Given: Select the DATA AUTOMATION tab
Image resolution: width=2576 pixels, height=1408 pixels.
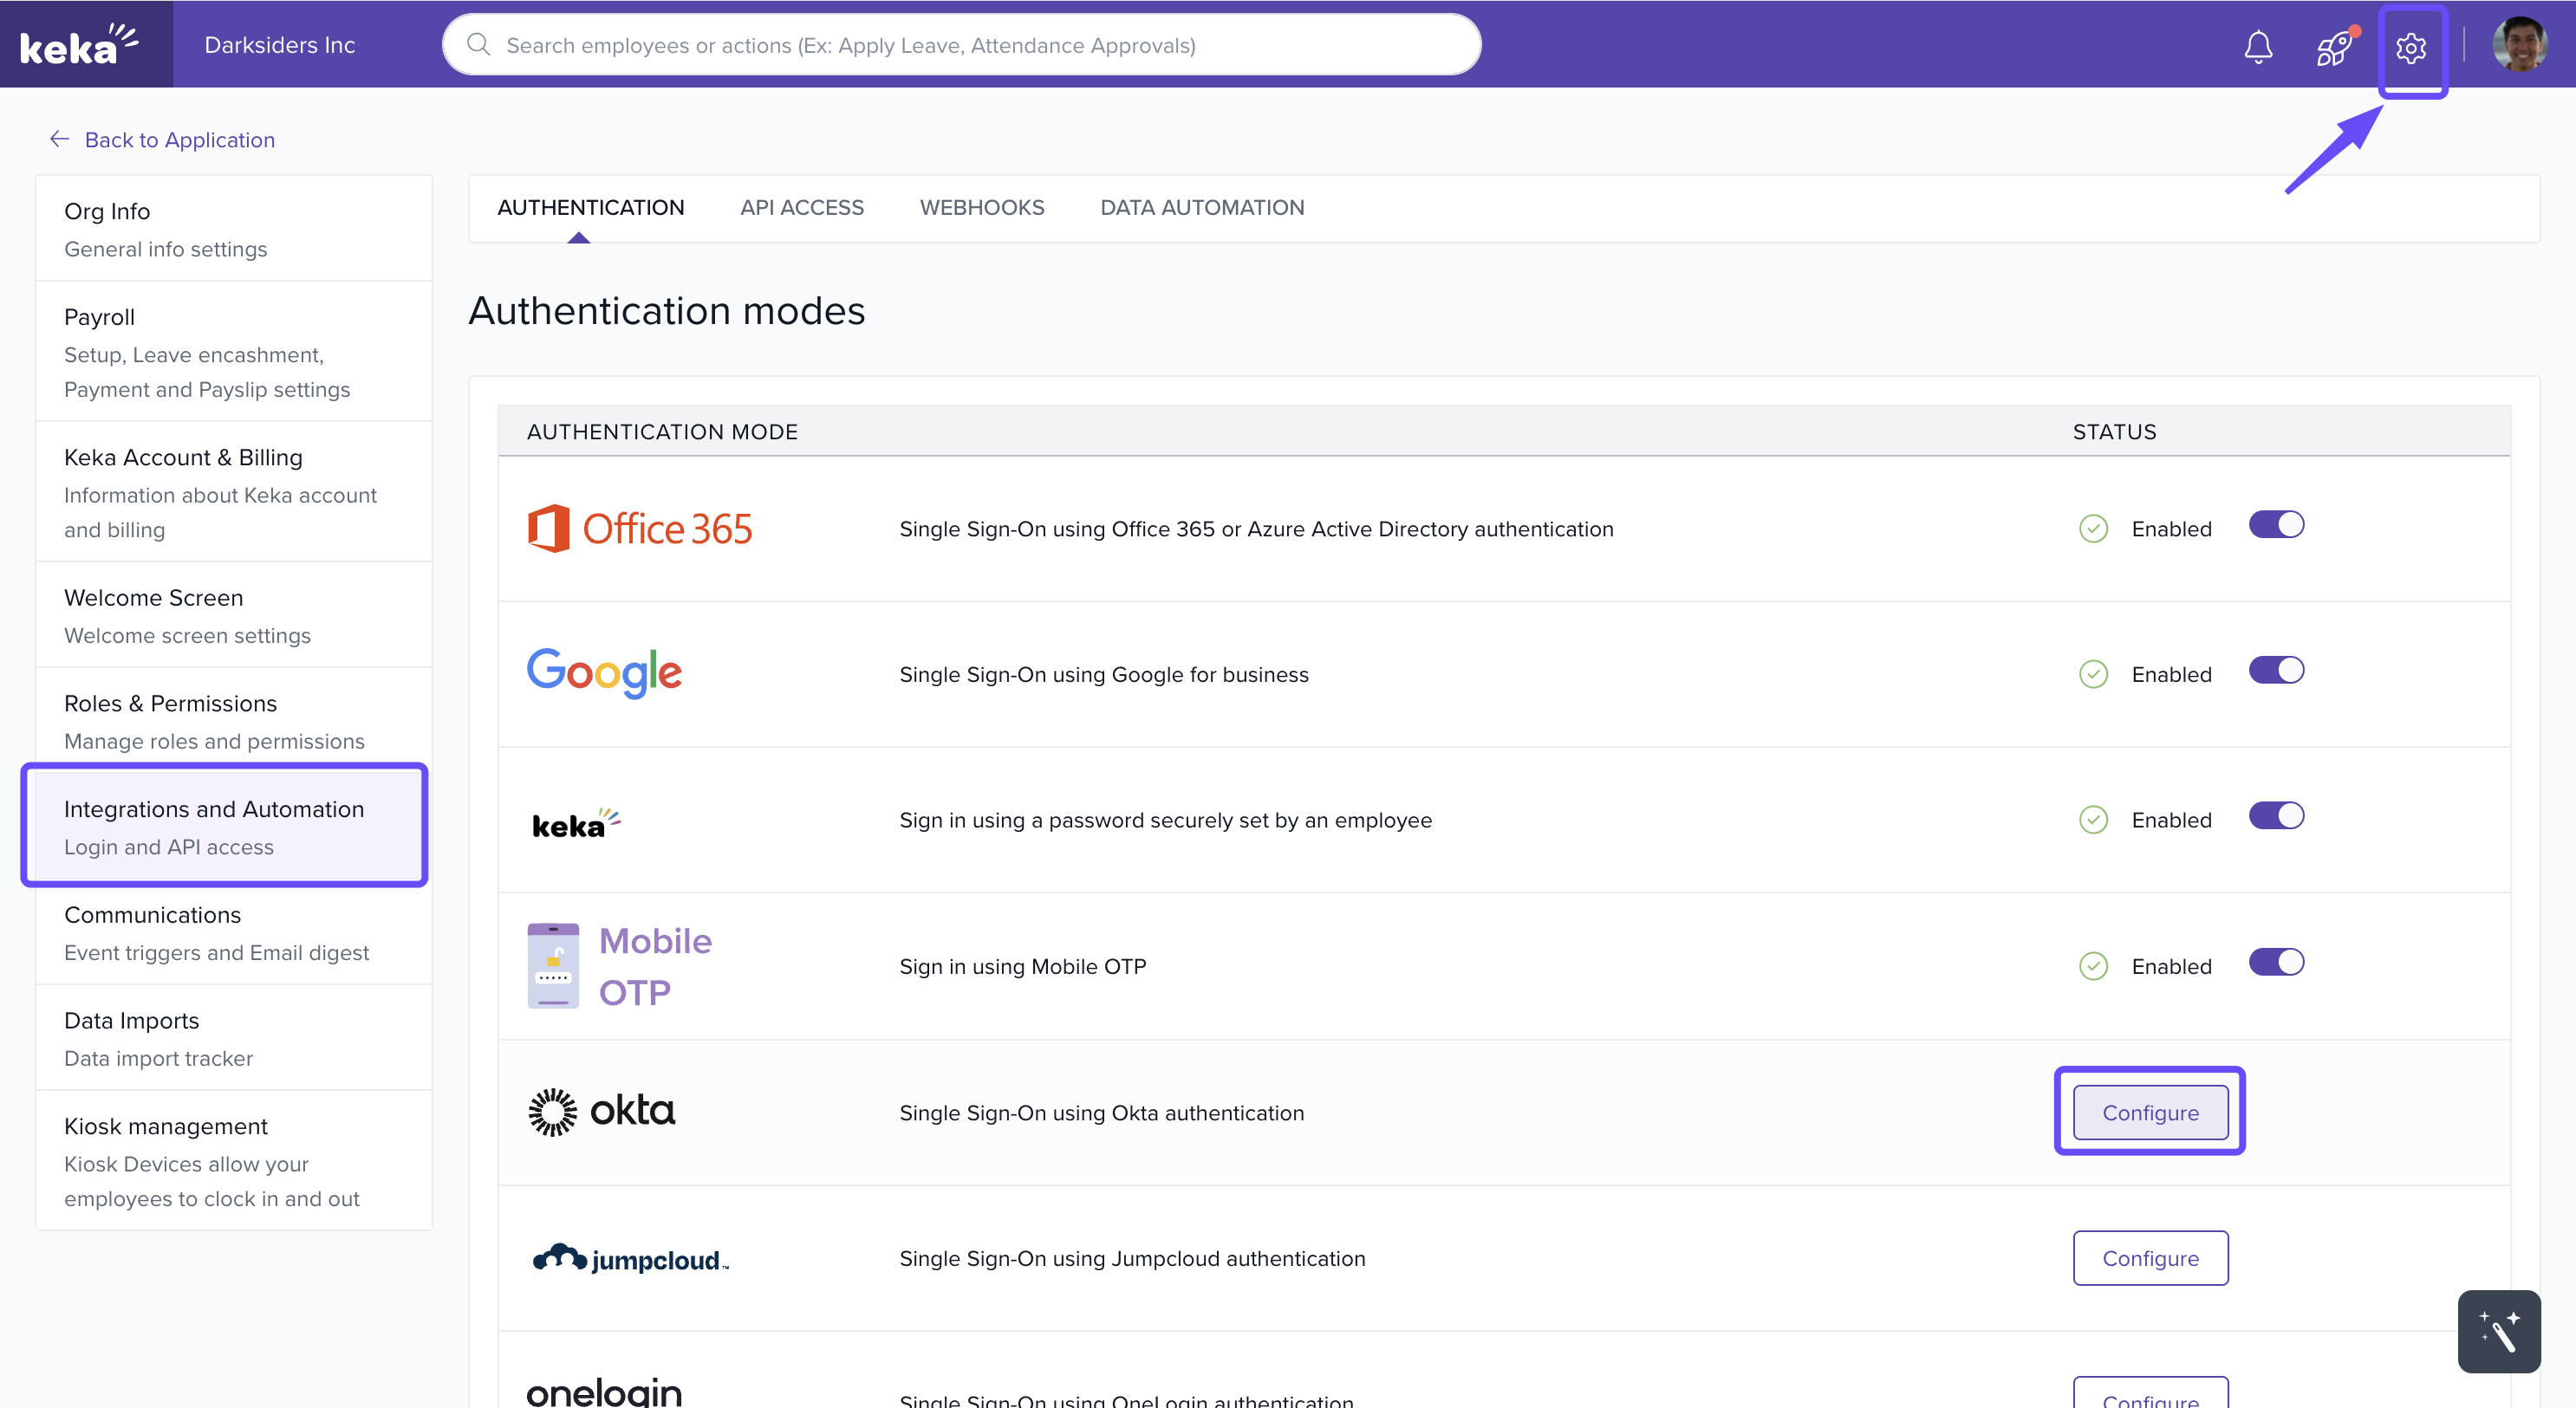Looking at the screenshot, I should pos(1201,207).
